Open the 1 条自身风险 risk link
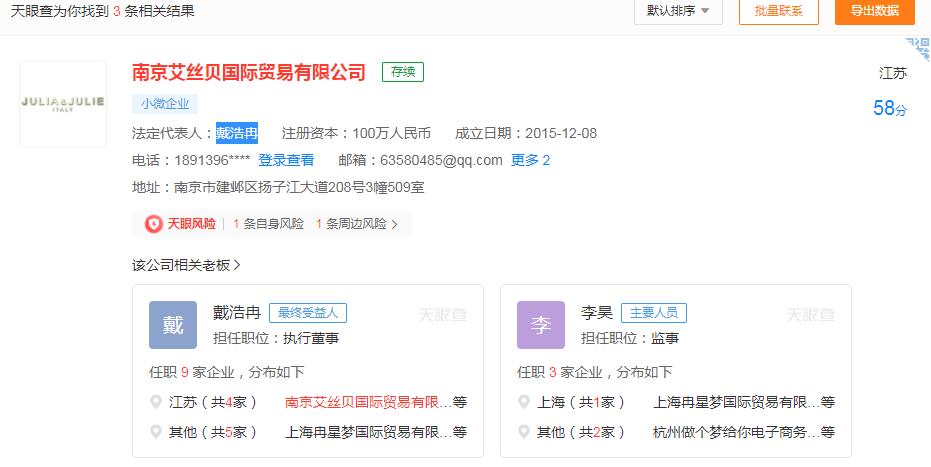This screenshot has width=931, height=467. pos(268,224)
